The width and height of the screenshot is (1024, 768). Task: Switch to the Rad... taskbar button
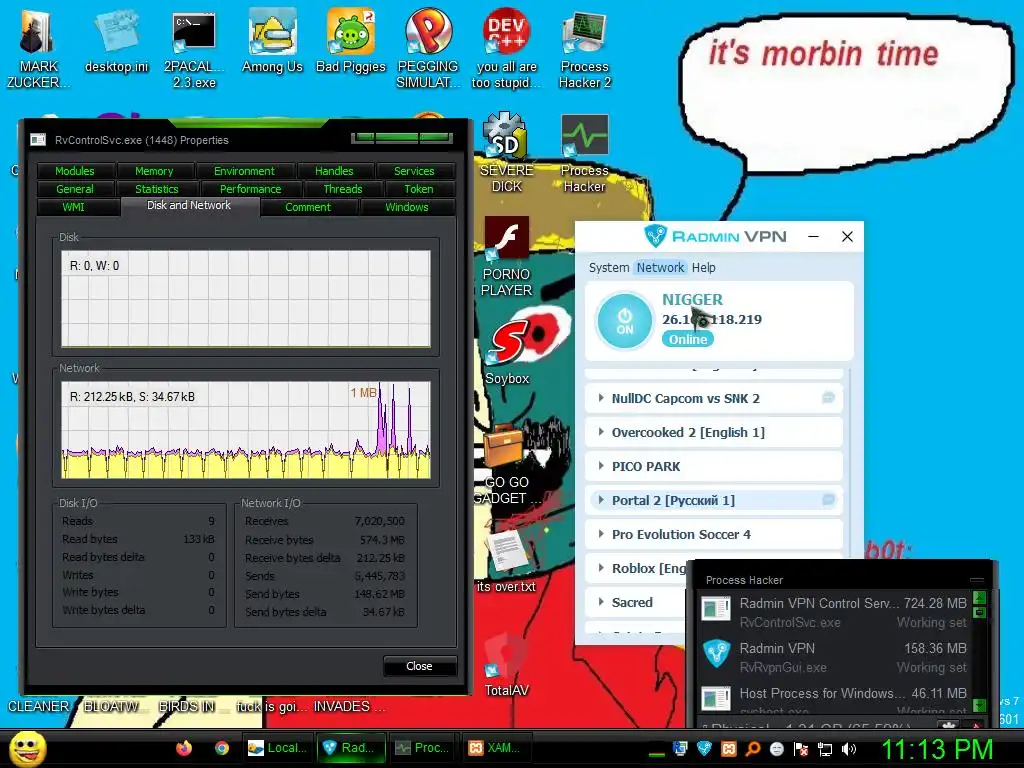tap(351, 748)
